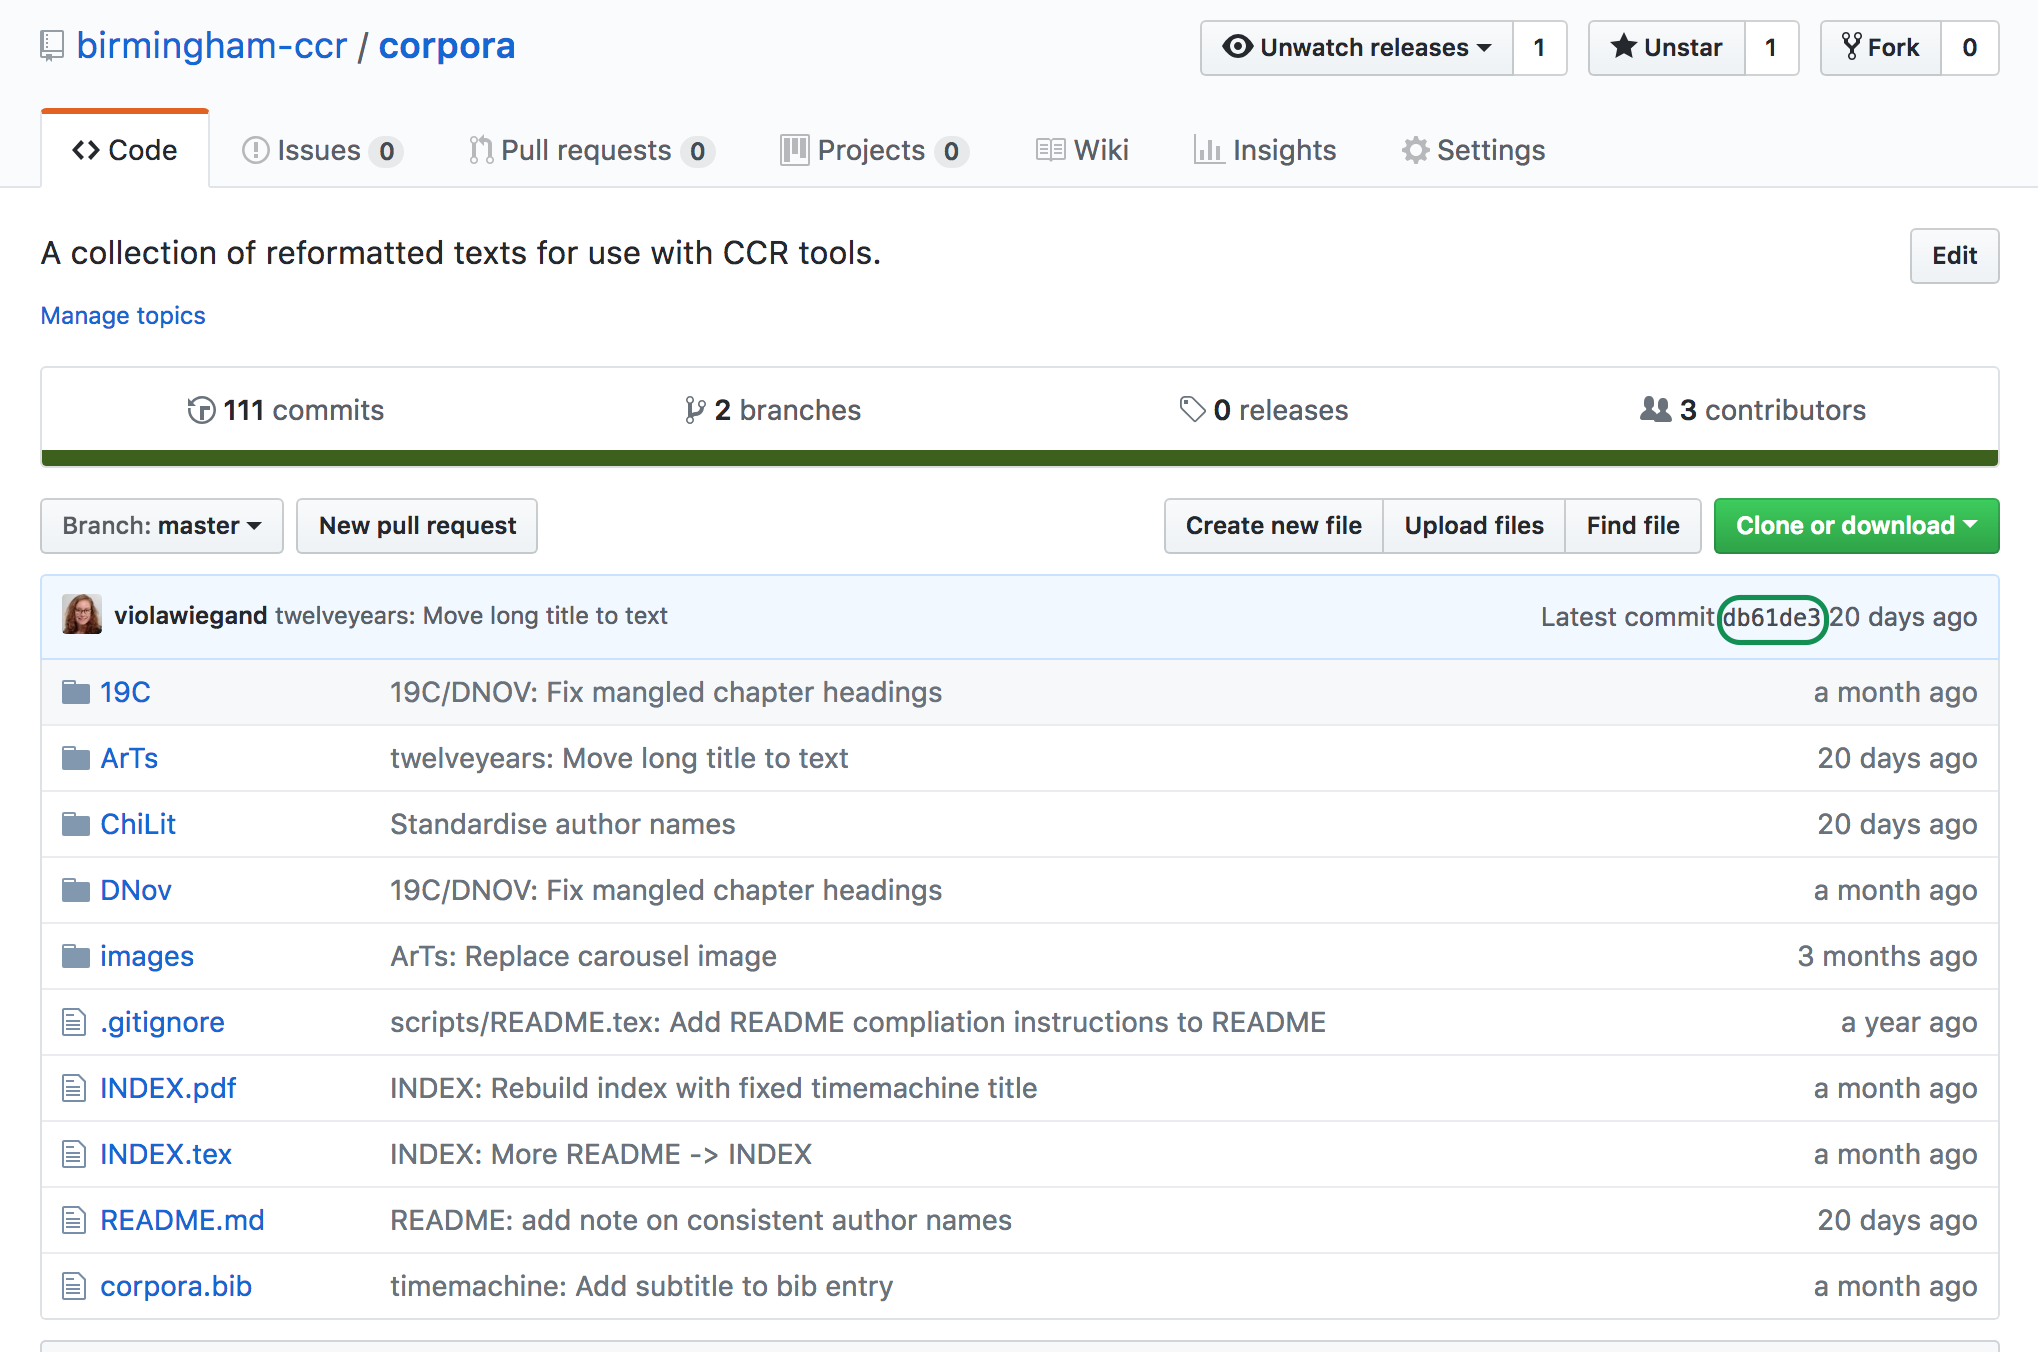
Task: Click Create new file button
Action: click(1274, 526)
